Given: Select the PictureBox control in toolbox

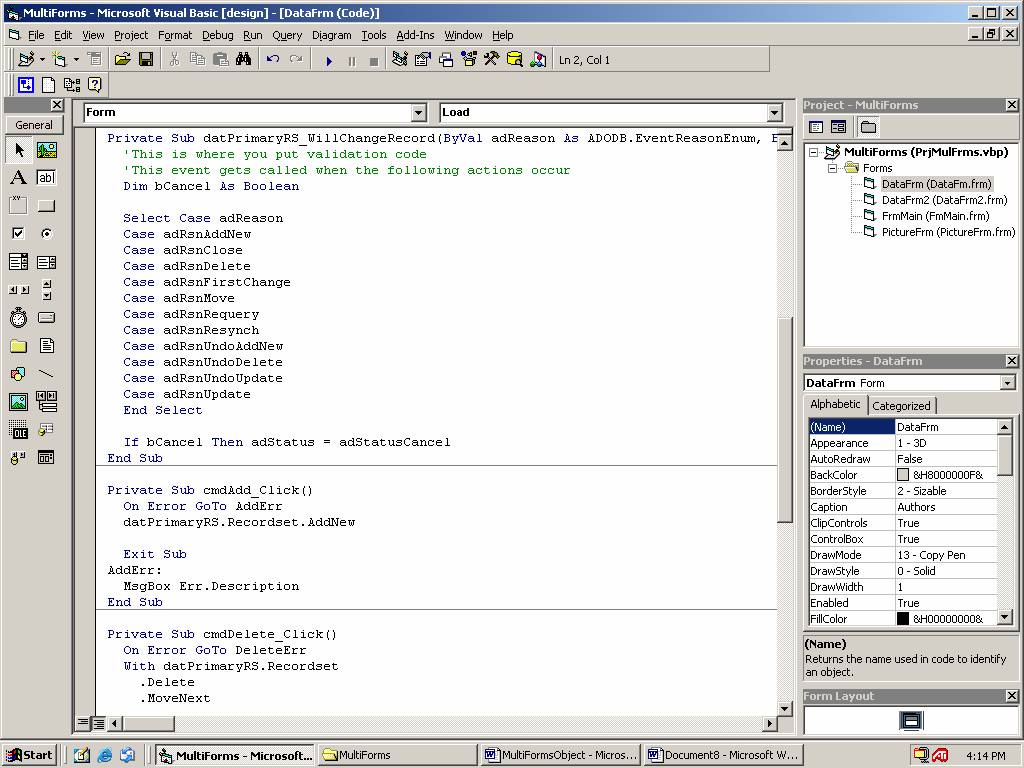Looking at the screenshot, I should pos(46,150).
